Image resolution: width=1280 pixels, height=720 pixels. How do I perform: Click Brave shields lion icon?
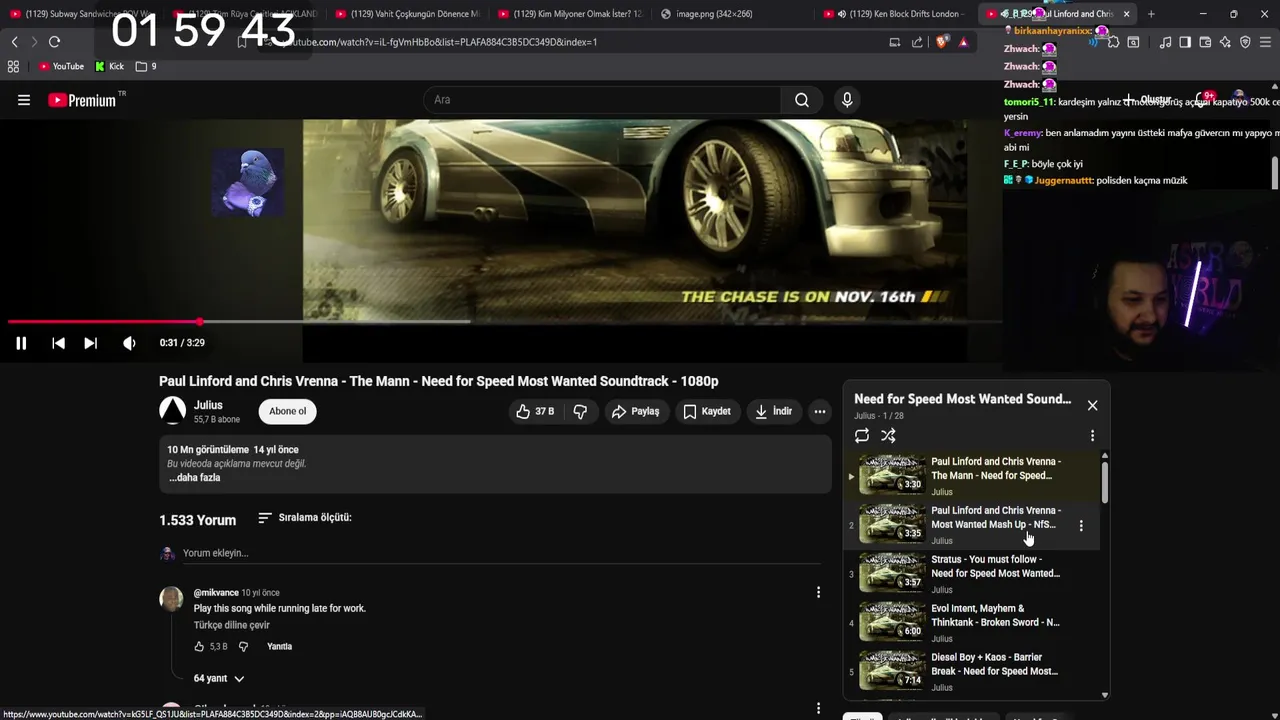click(942, 42)
